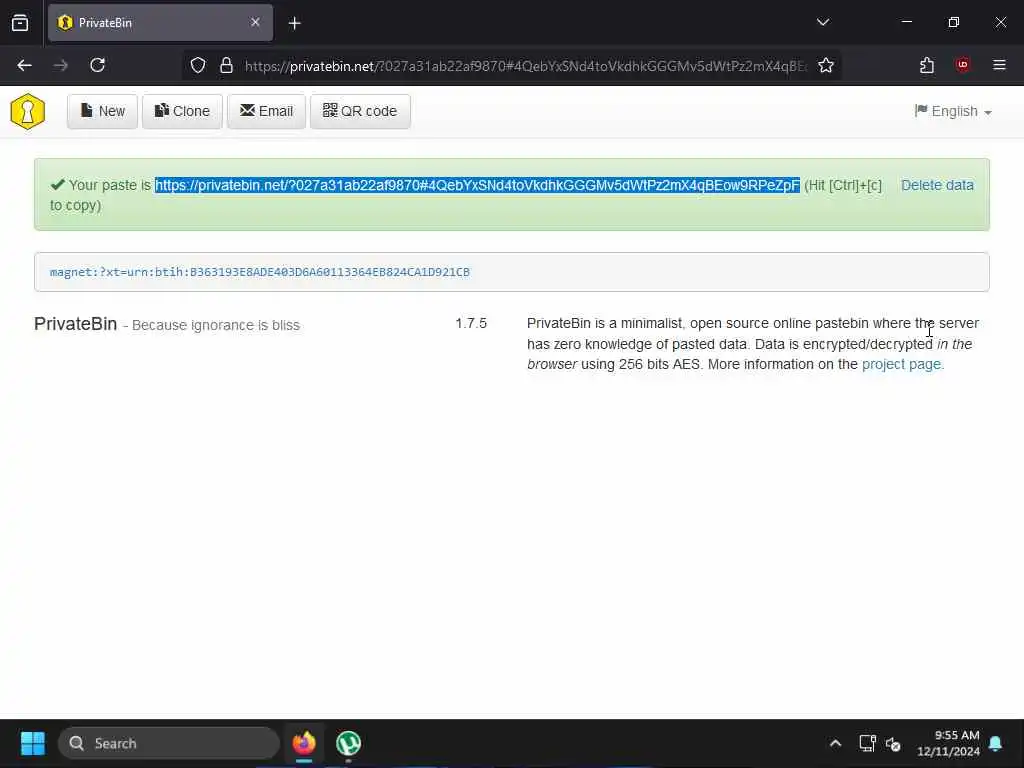Minimize the Firefox window
The image size is (1024, 768).
click(906, 22)
